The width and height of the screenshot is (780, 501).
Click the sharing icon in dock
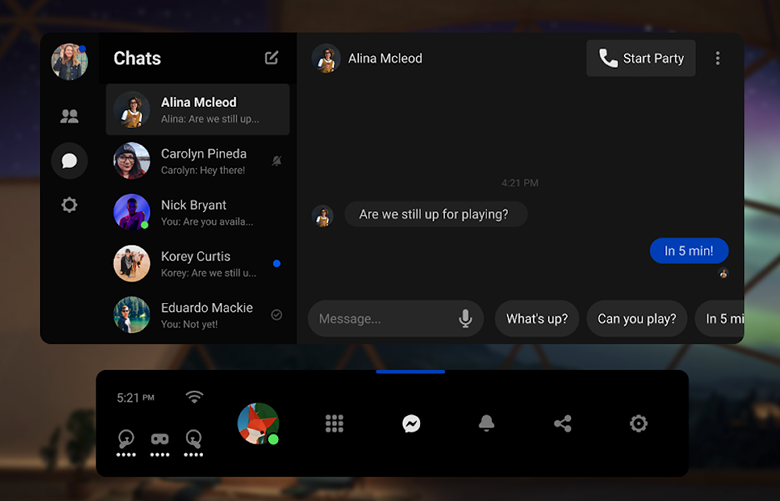[x=563, y=424]
